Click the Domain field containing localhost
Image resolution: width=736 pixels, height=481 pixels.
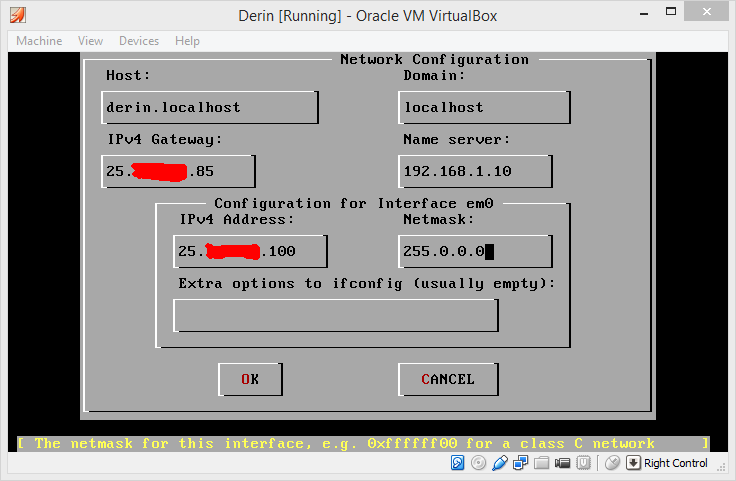tap(484, 107)
